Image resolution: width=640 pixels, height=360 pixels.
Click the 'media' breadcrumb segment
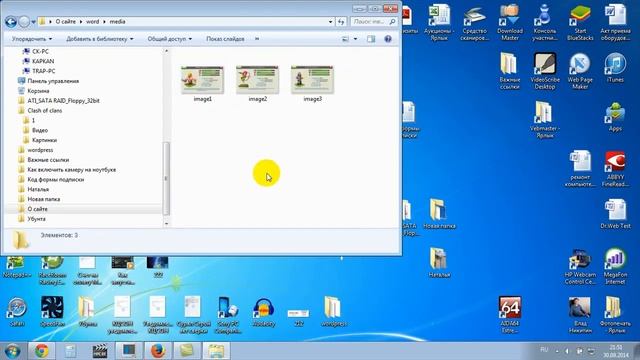pyautogui.click(x=117, y=22)
